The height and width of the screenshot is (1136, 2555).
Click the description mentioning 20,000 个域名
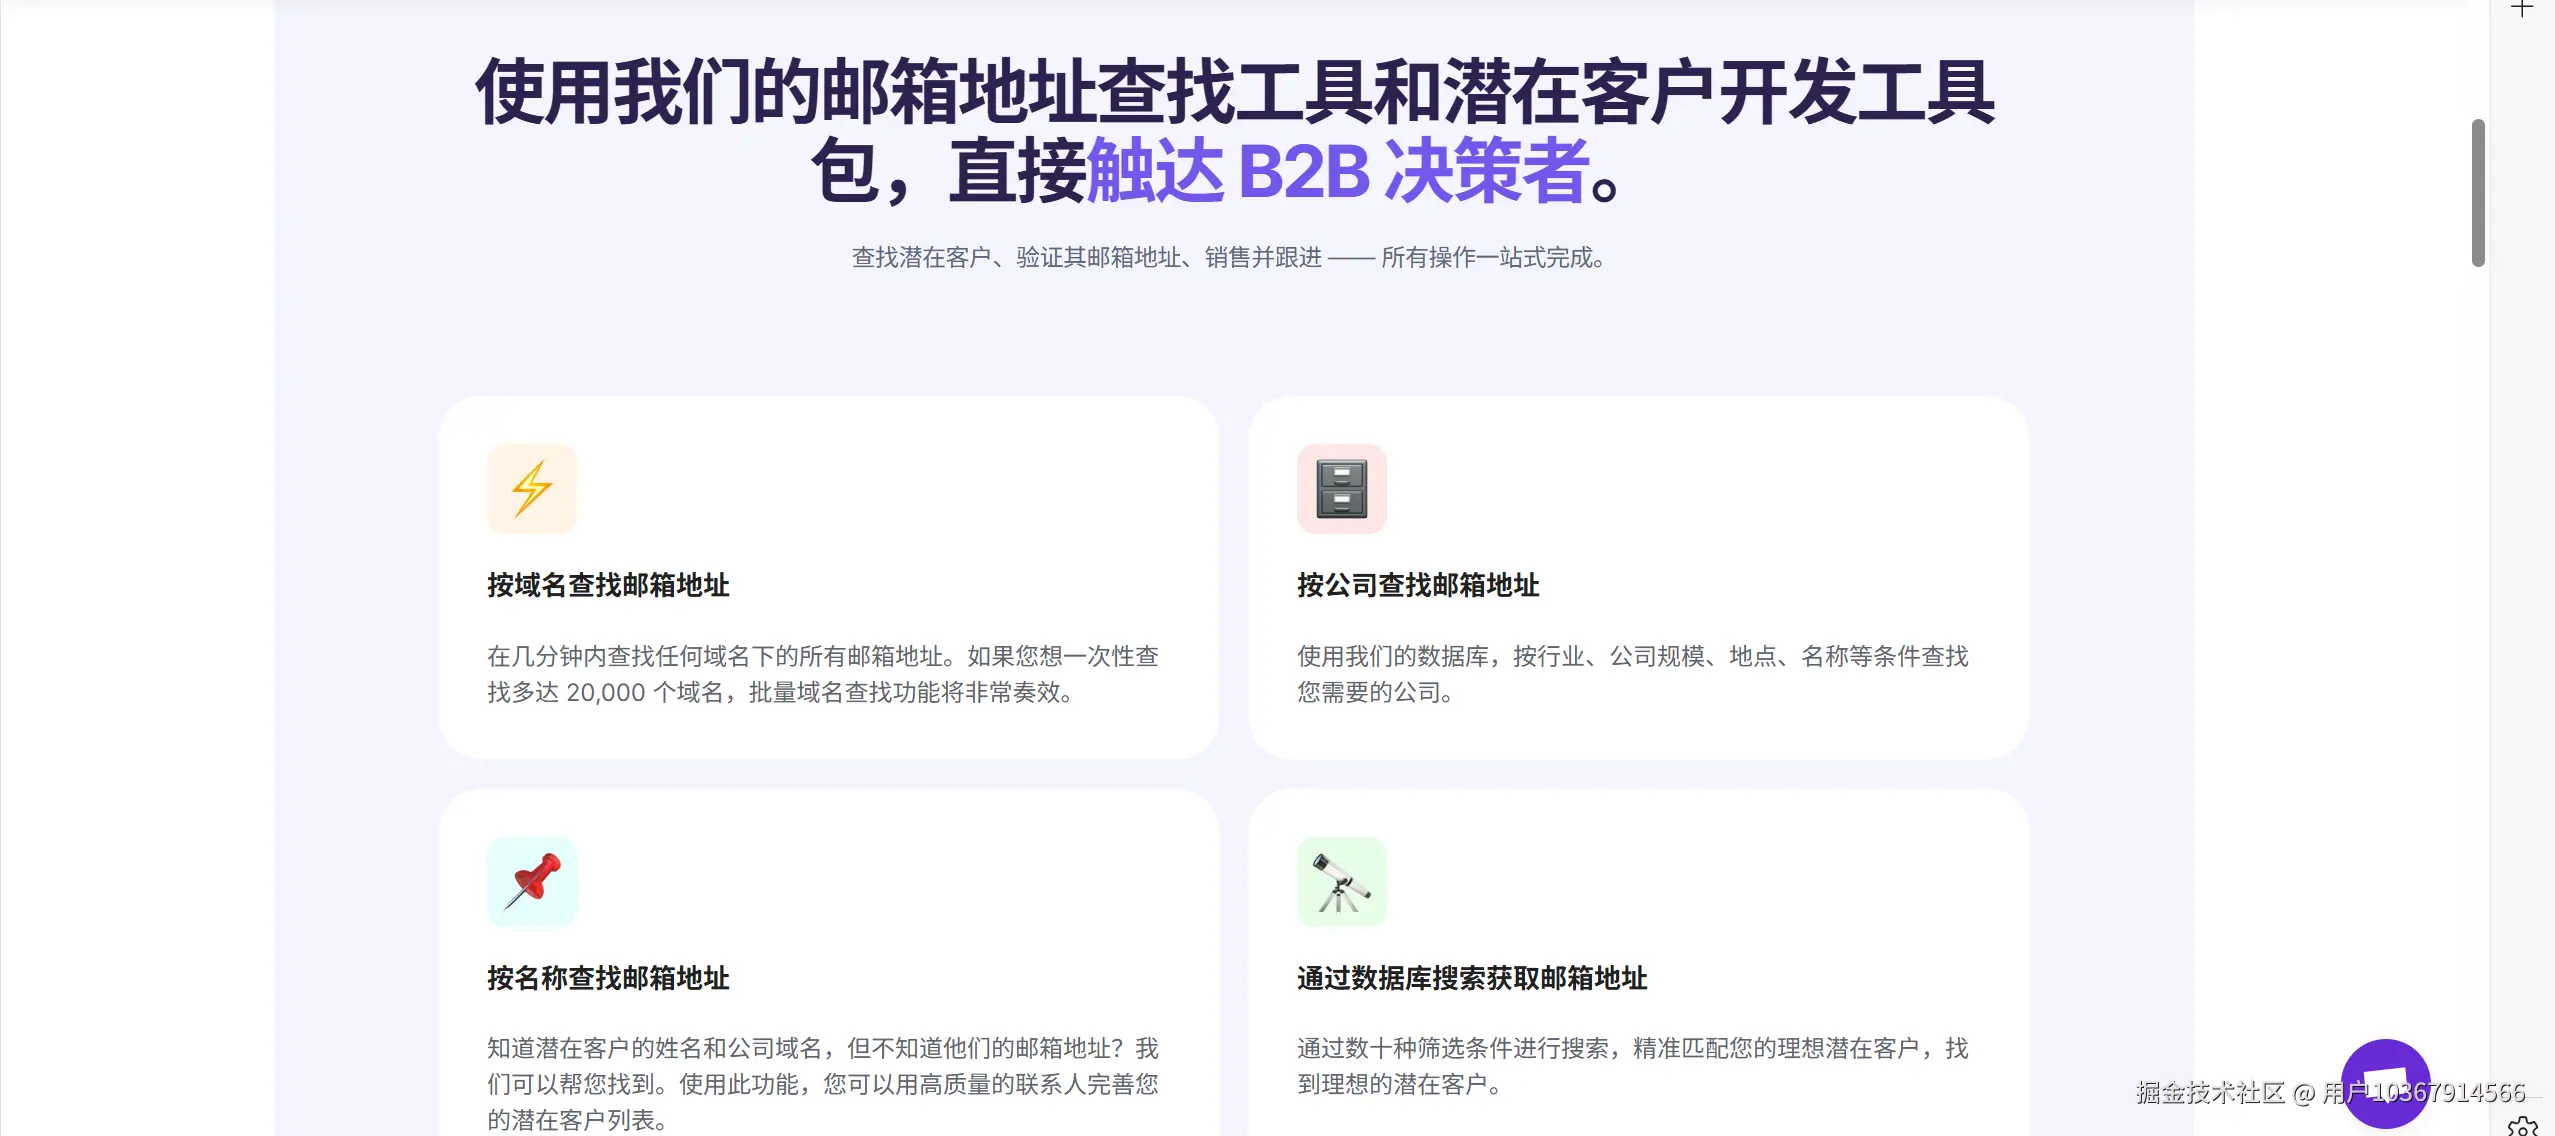point(822,674)
